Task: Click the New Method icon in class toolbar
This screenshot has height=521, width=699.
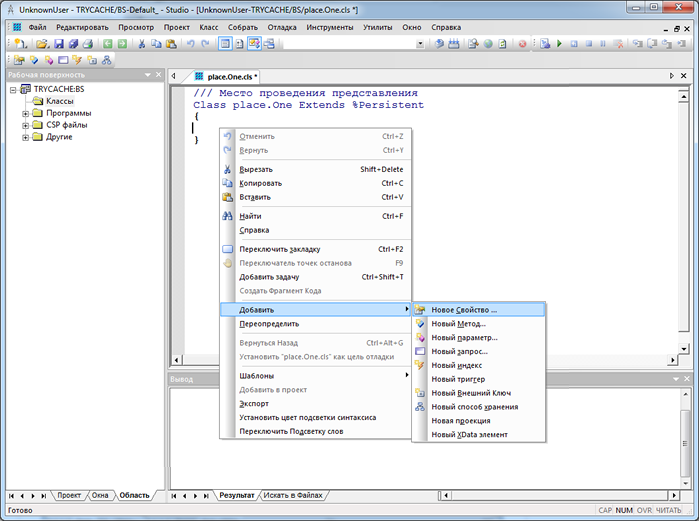Action: (x=34, y=60)
